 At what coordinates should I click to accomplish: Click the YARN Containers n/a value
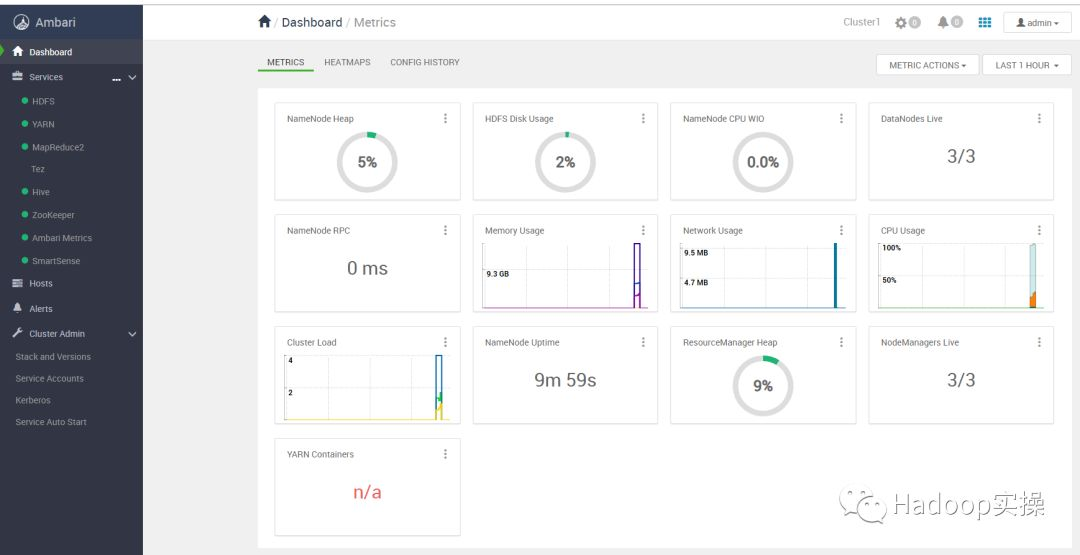367,492
